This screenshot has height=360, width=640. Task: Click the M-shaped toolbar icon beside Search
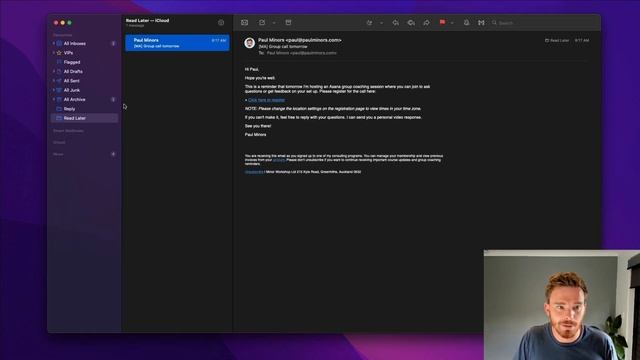click(481, 23)
